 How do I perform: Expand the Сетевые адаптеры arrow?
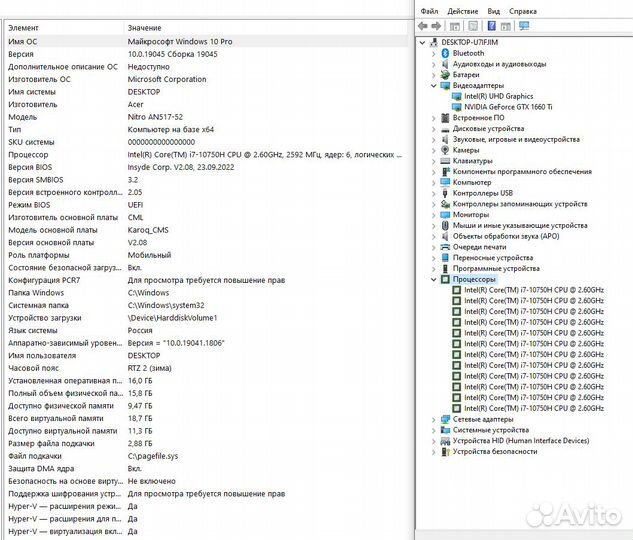point(434,420)
